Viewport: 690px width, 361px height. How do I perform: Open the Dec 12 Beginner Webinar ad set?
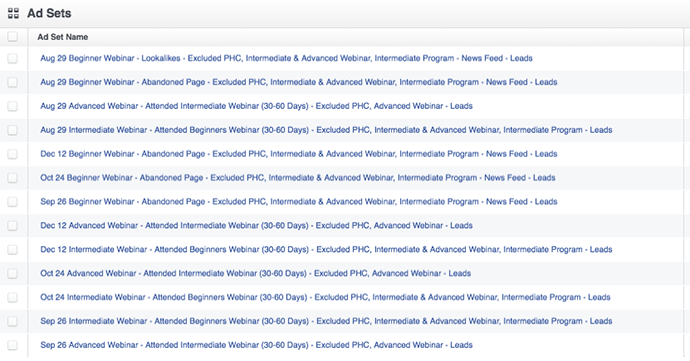pos(299,154)
